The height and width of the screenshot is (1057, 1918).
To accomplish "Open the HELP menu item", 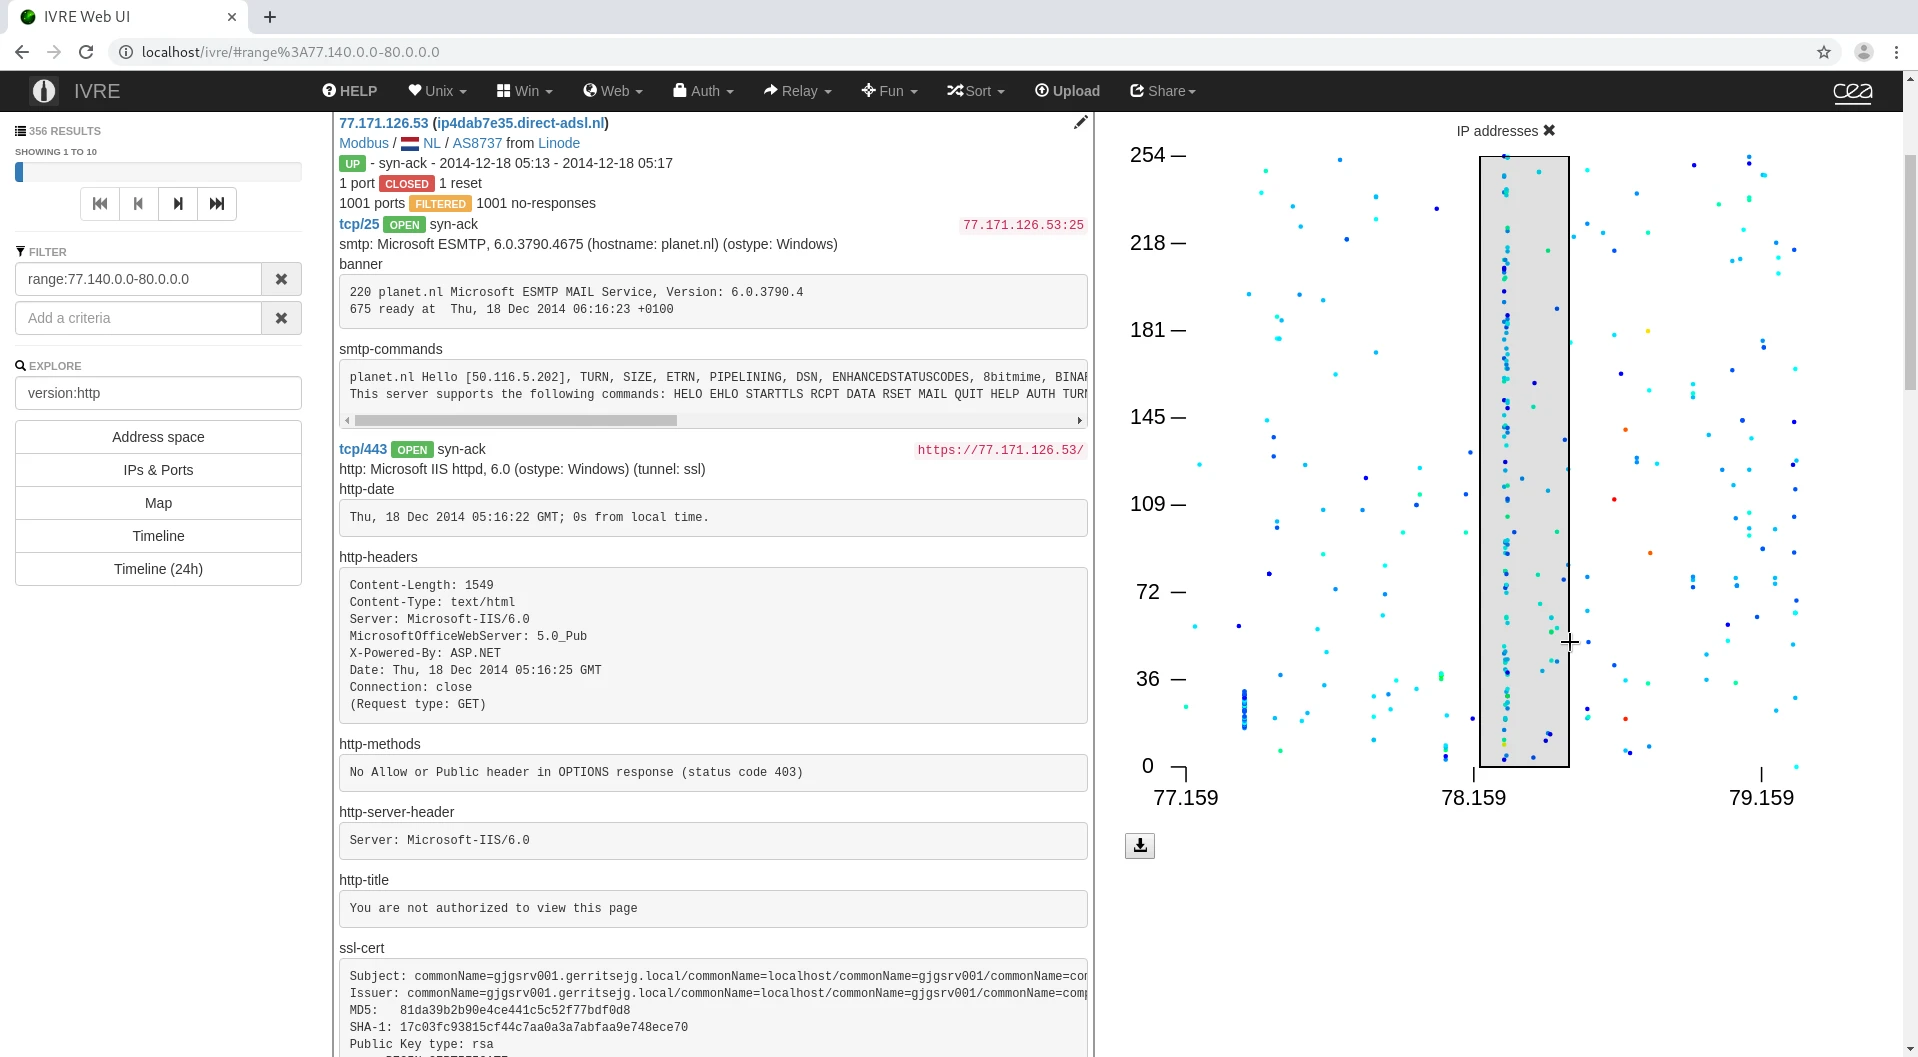I will (349, 91).
